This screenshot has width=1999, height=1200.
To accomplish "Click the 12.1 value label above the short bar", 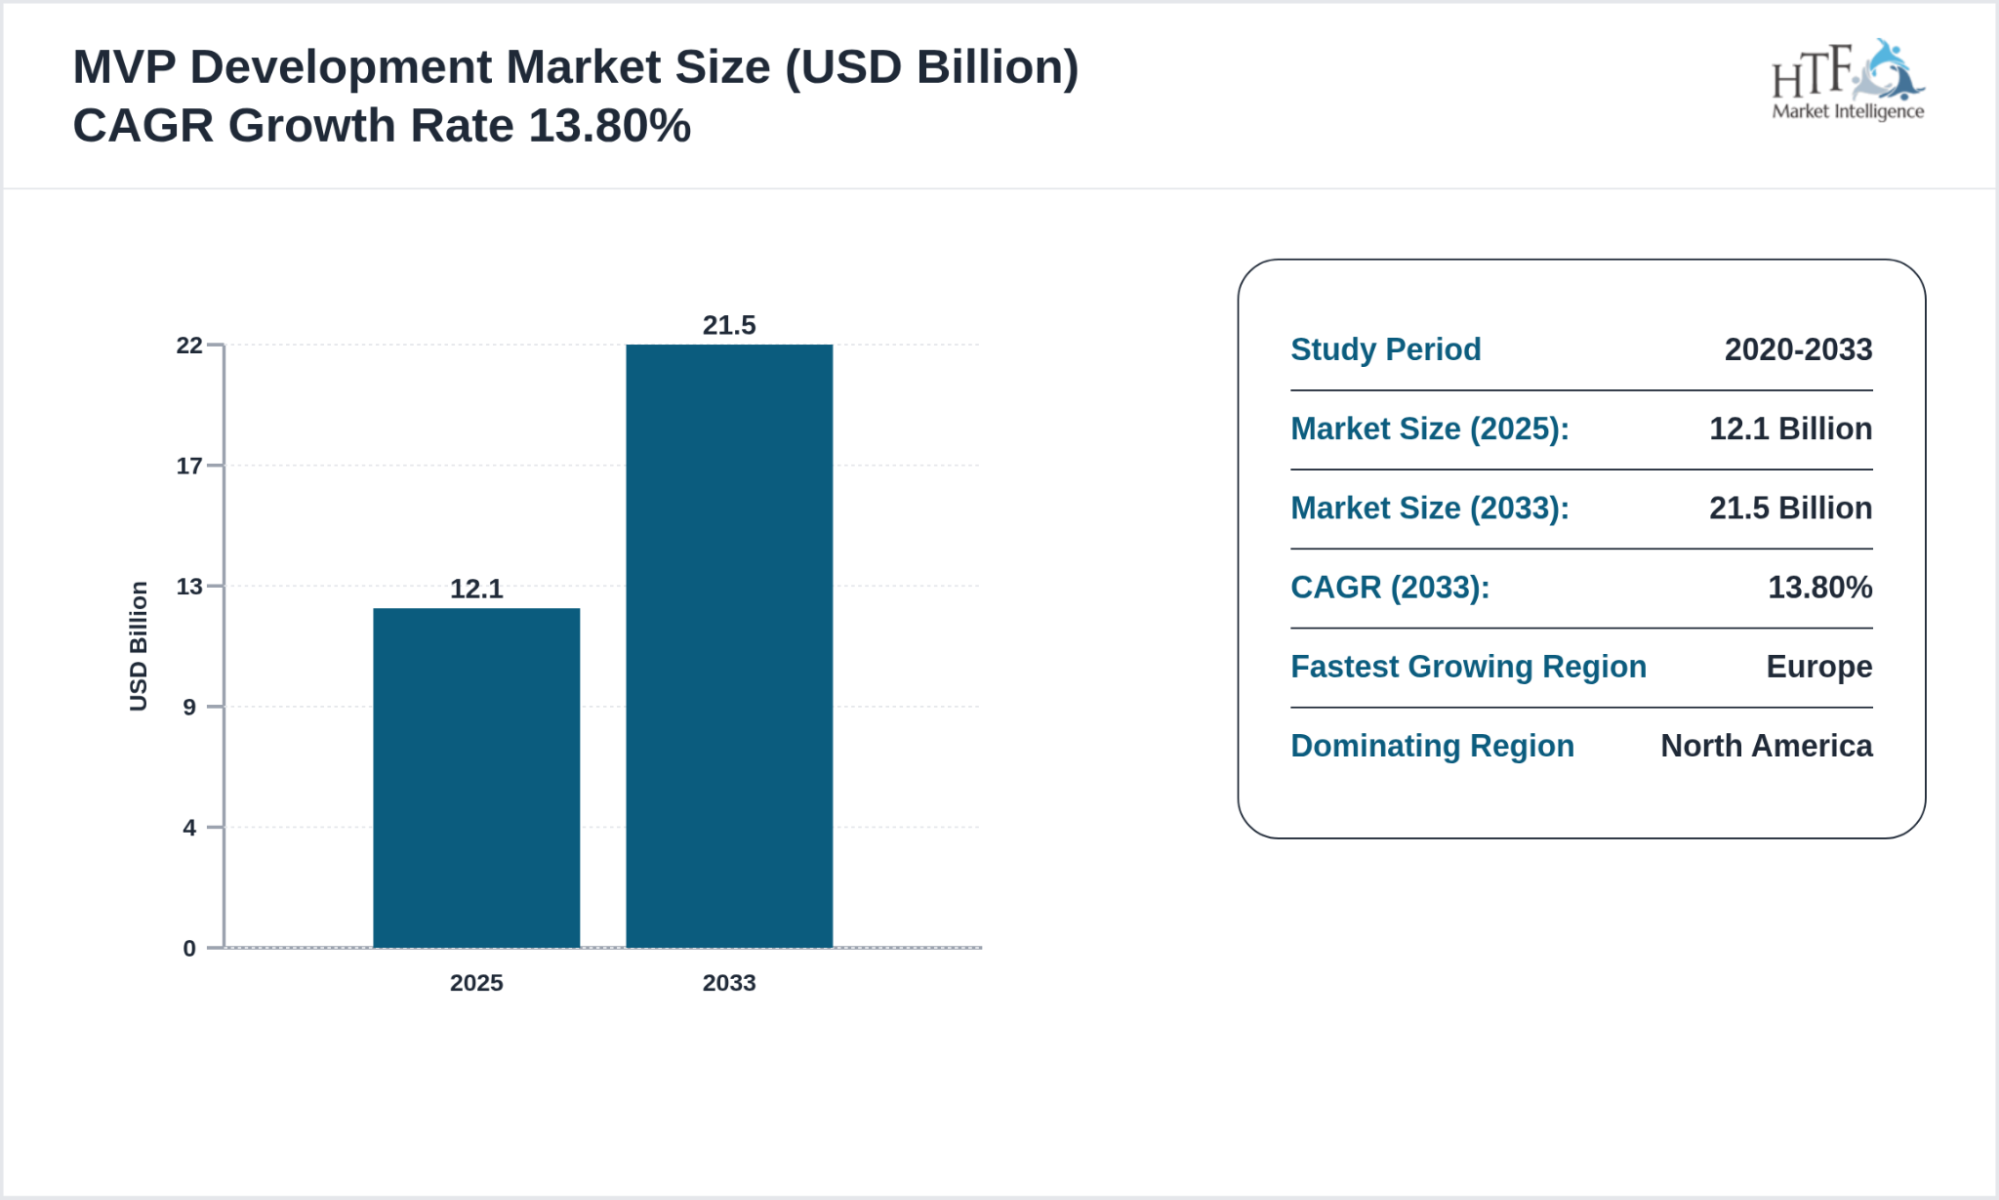I will pos(477,587).
